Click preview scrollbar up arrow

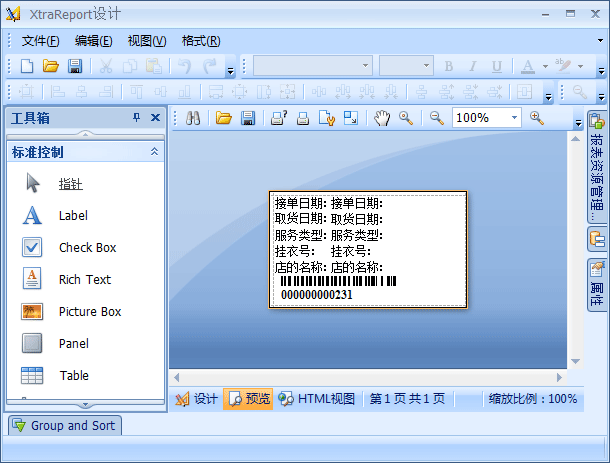(x=575, y=139)
